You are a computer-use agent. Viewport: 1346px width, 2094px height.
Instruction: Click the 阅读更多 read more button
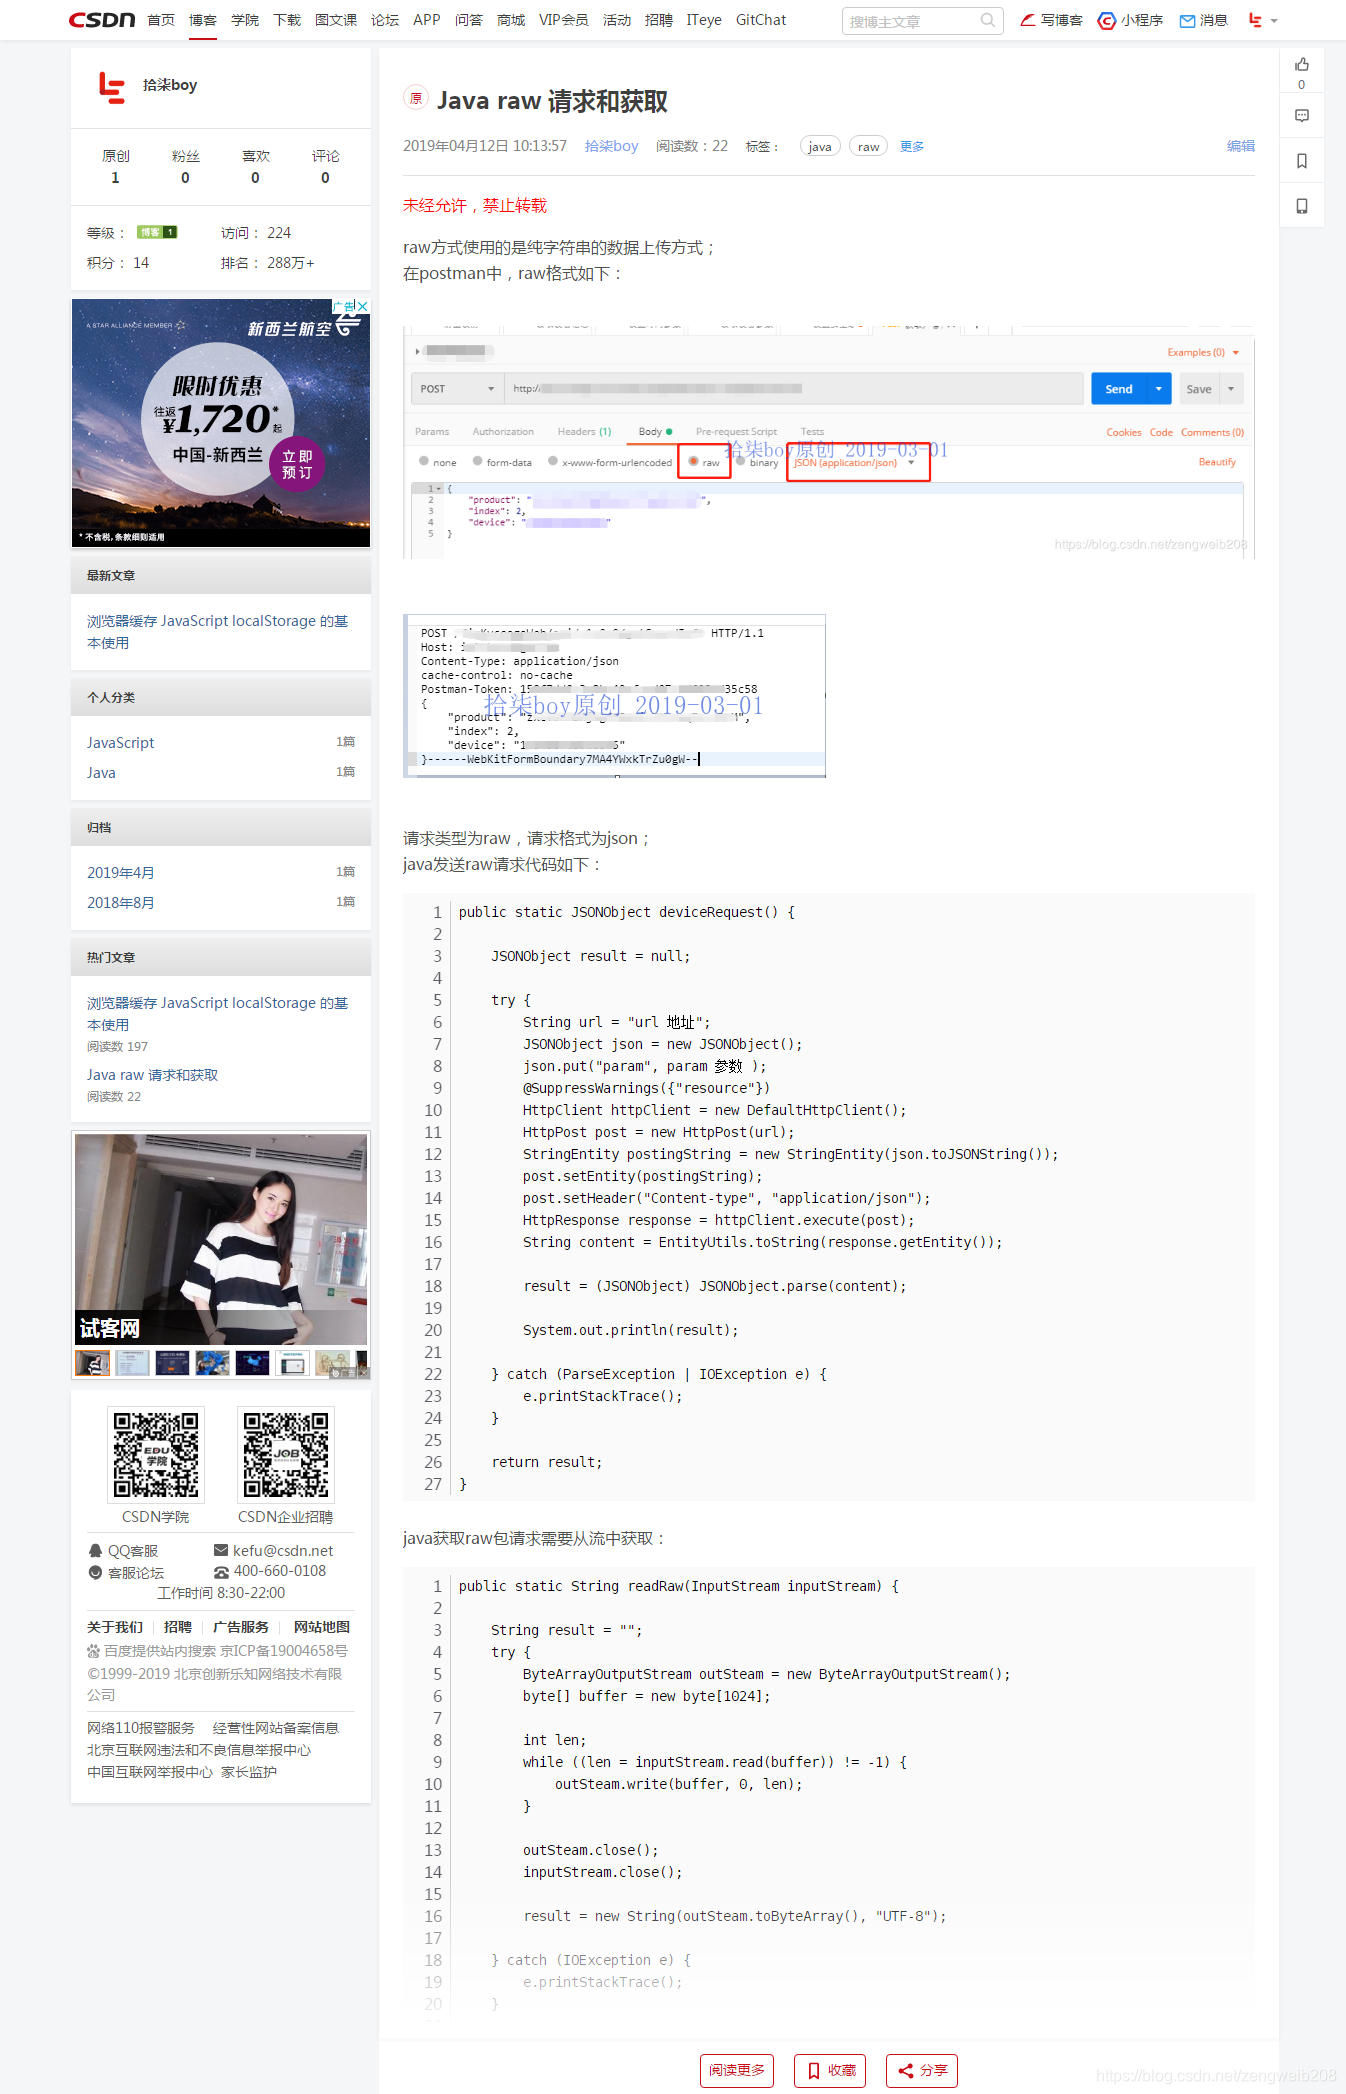pos(737,2070)
